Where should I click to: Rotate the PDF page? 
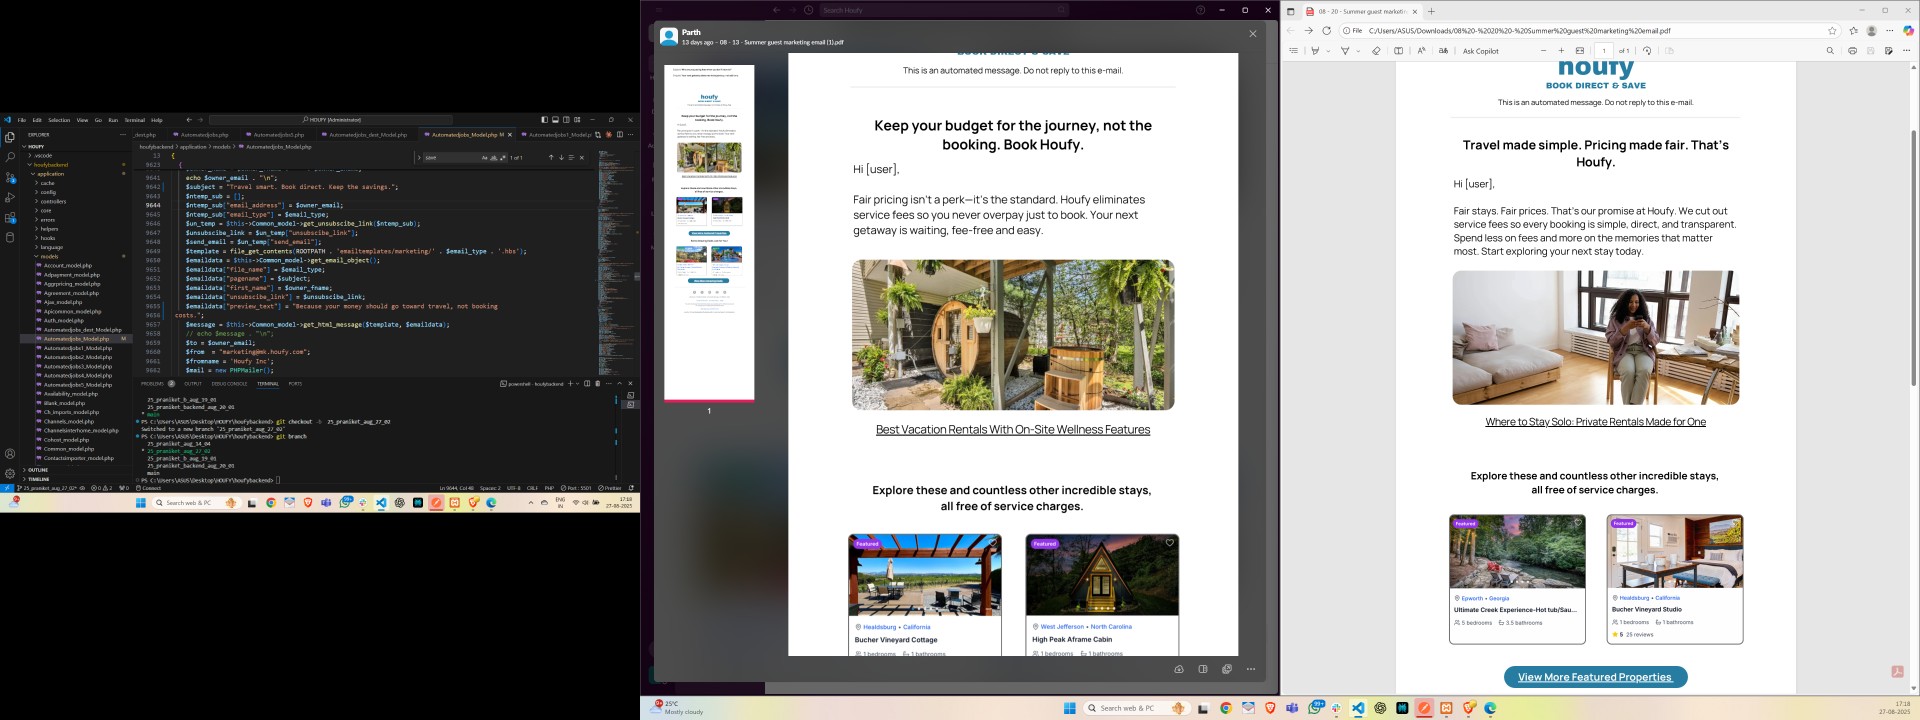[x=1647, y=51]
